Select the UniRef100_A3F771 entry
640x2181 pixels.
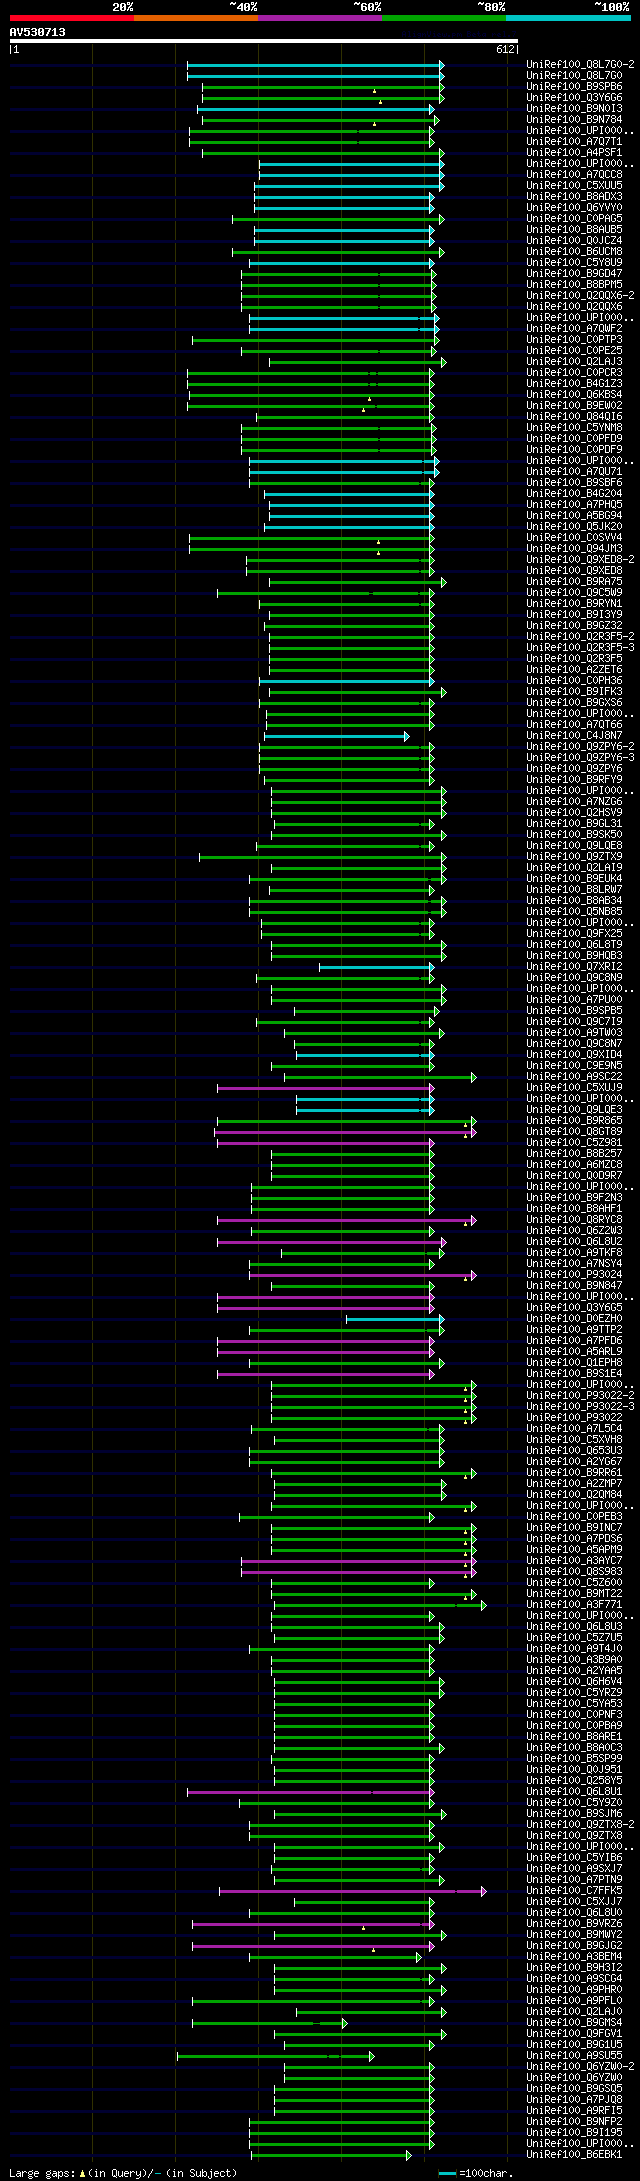click(574, 1604)
